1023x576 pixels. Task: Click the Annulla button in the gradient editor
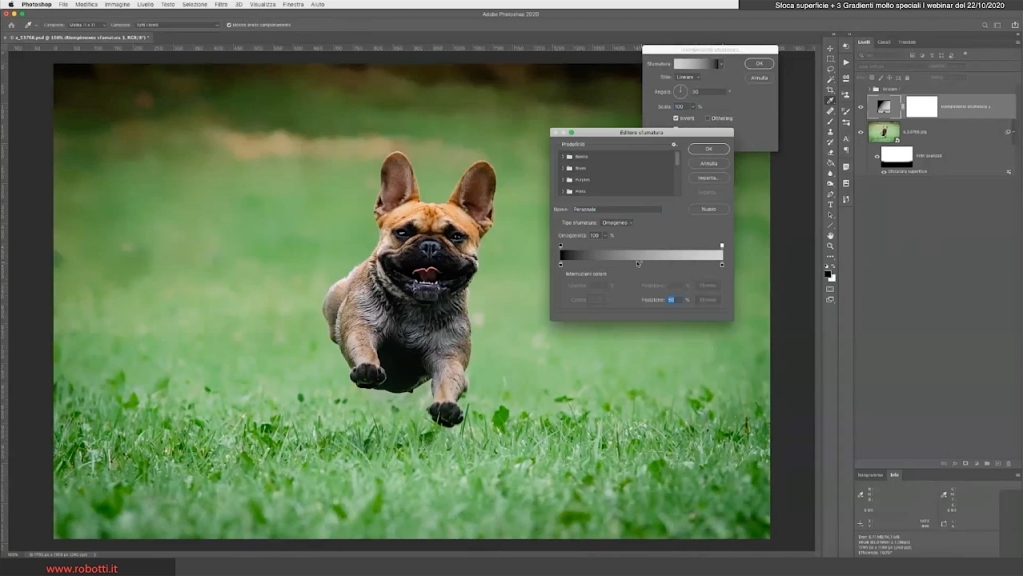click(x=708, y=162)
